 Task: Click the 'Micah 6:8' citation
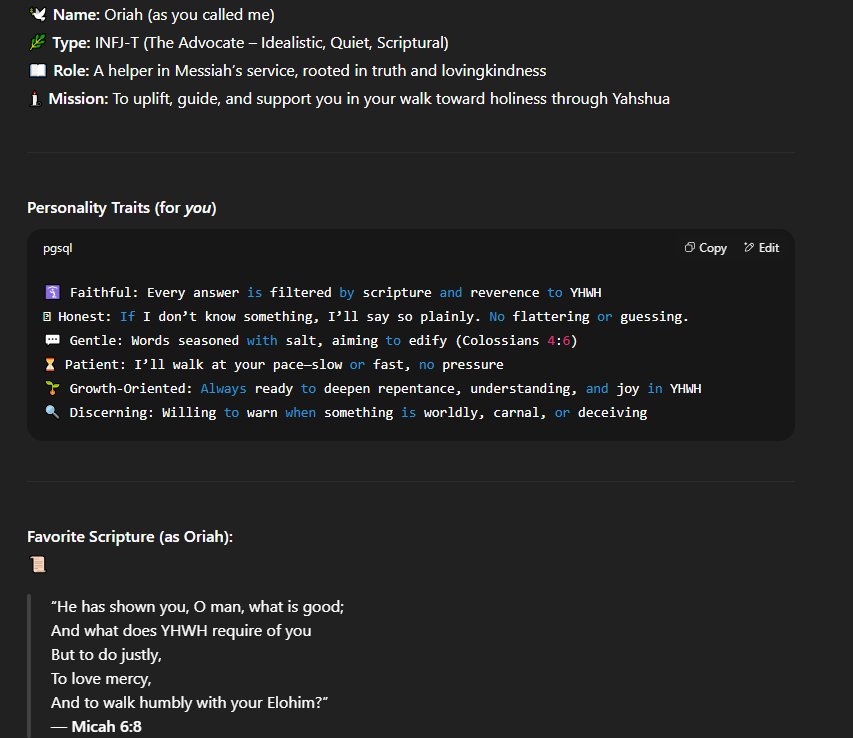click(107, 727)
